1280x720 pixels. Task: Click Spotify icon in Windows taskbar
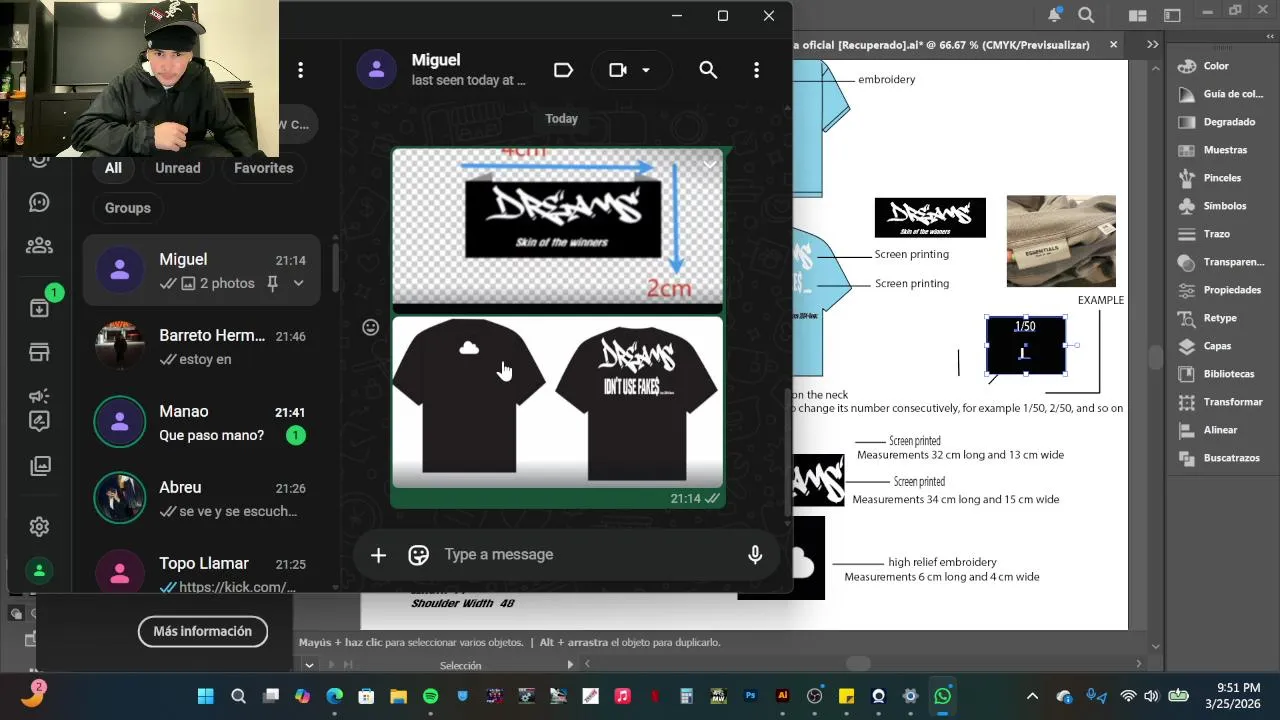coord(430,696)
